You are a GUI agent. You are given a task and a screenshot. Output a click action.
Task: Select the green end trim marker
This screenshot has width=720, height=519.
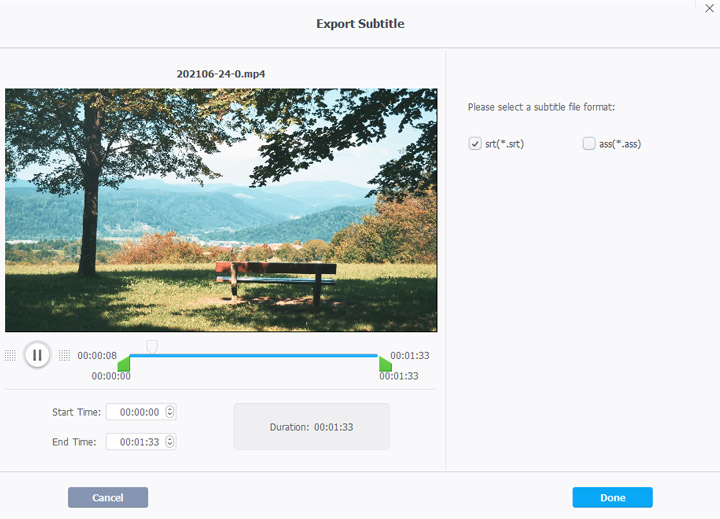385,364
